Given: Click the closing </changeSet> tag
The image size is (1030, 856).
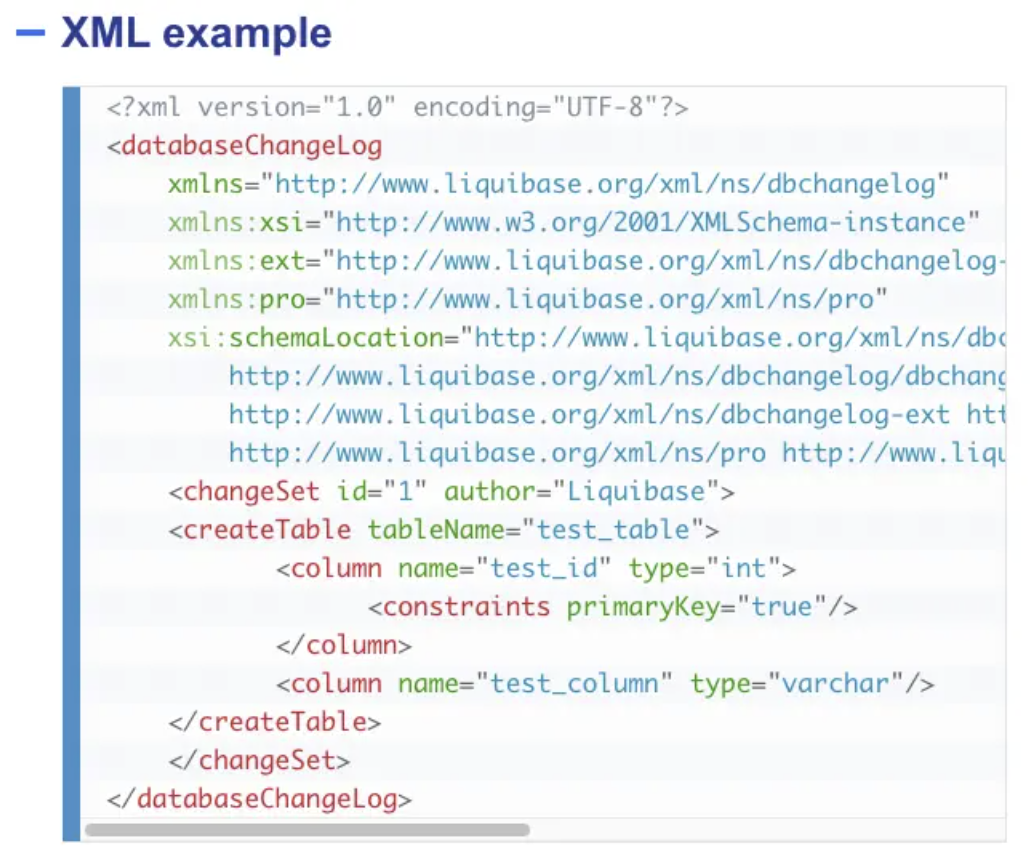Looking at the screenshot, I should click(259, 761).
